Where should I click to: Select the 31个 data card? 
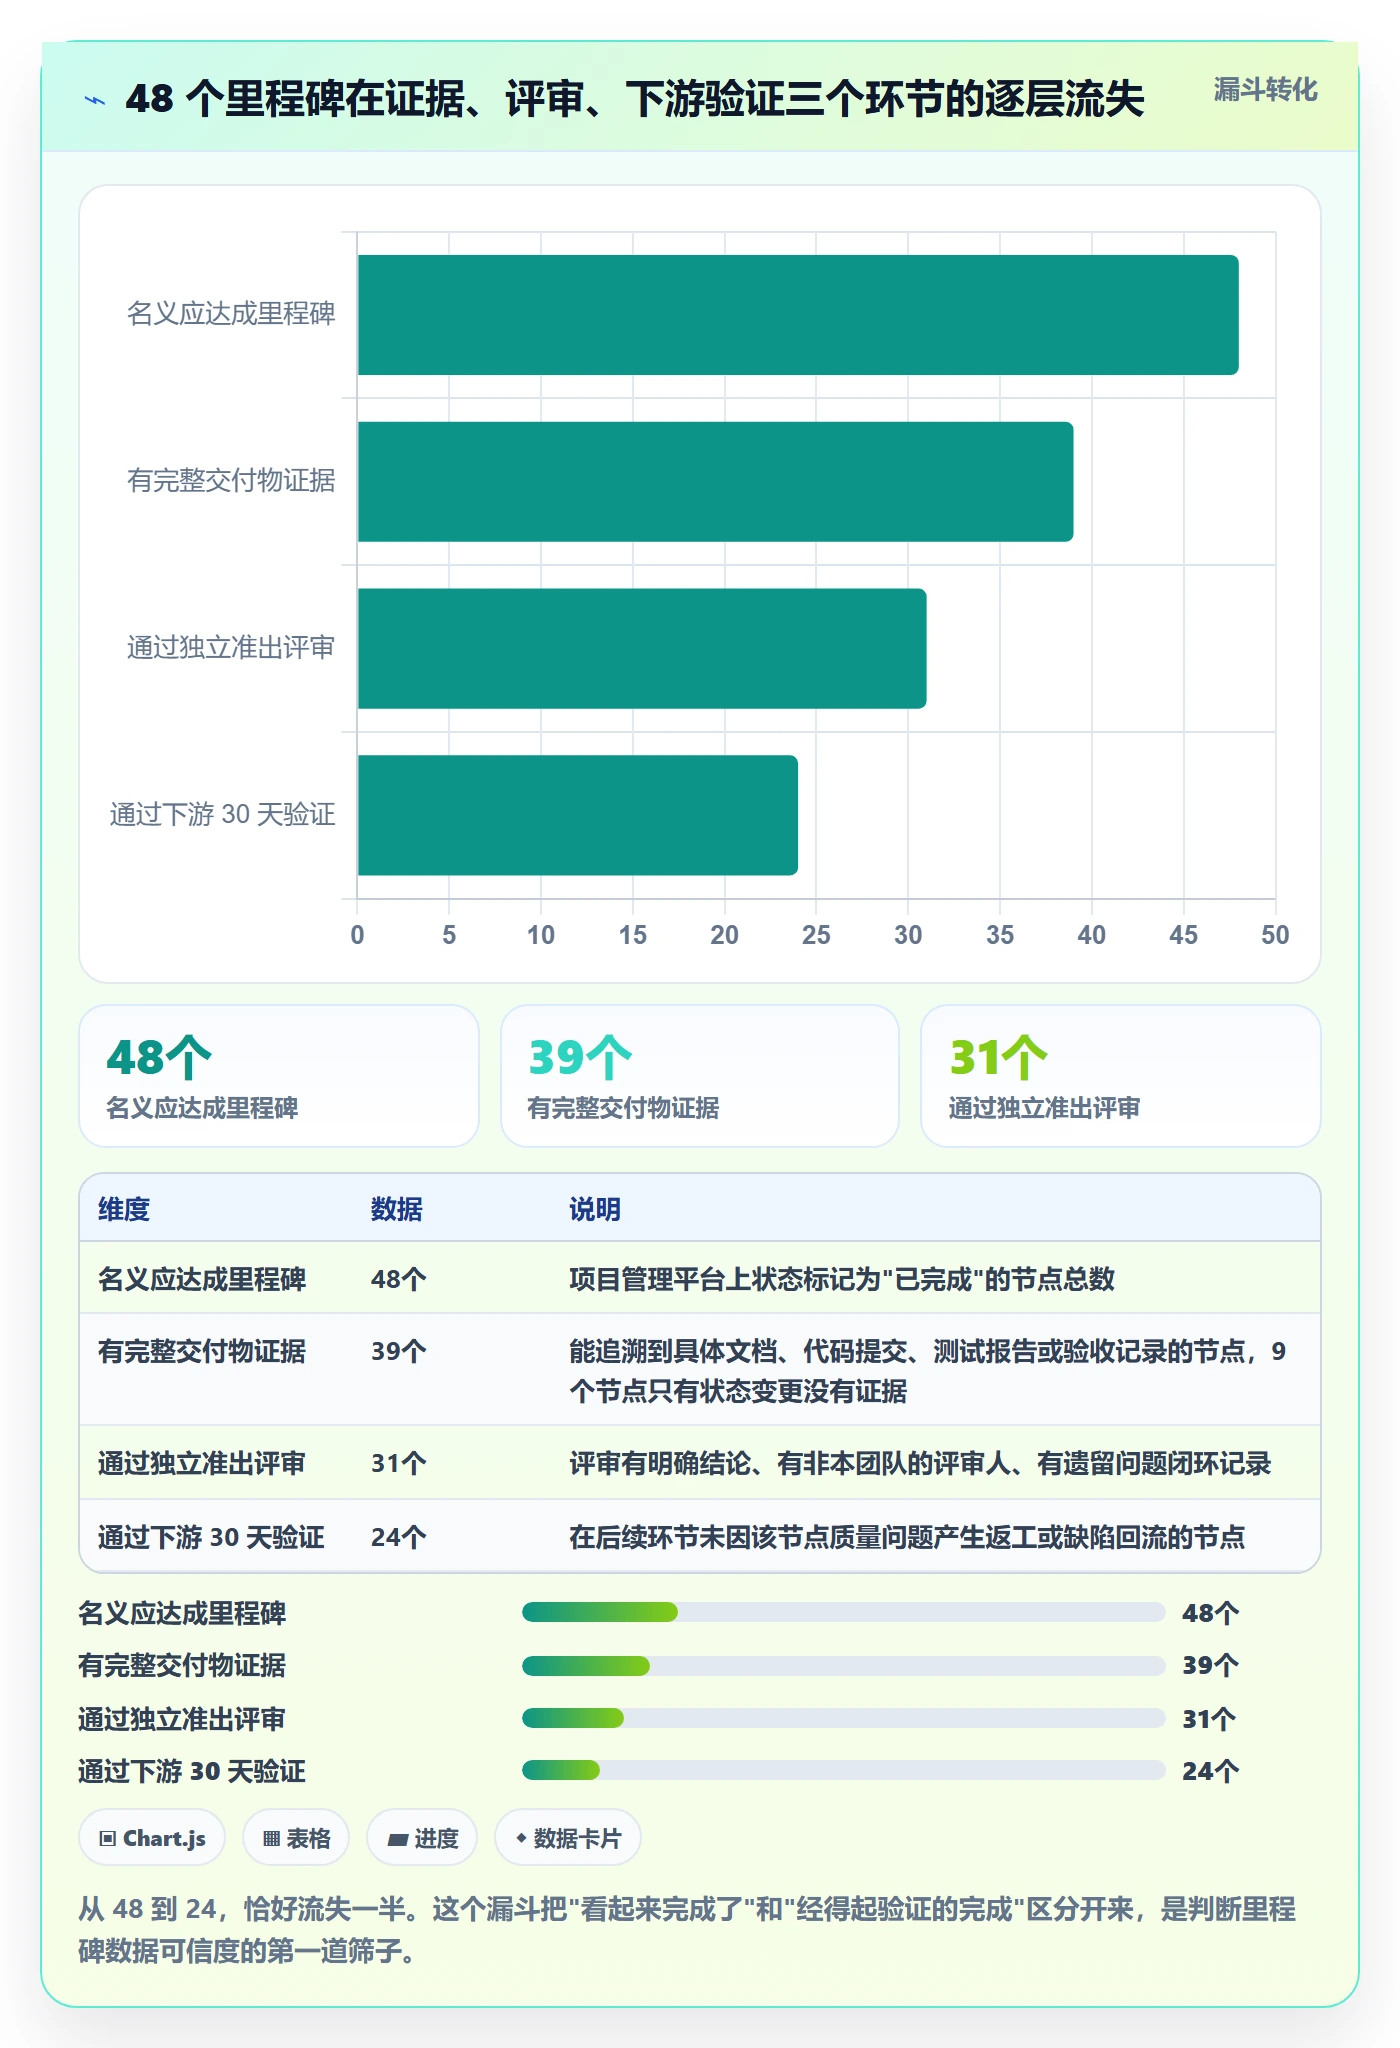coord(1121,1076)
